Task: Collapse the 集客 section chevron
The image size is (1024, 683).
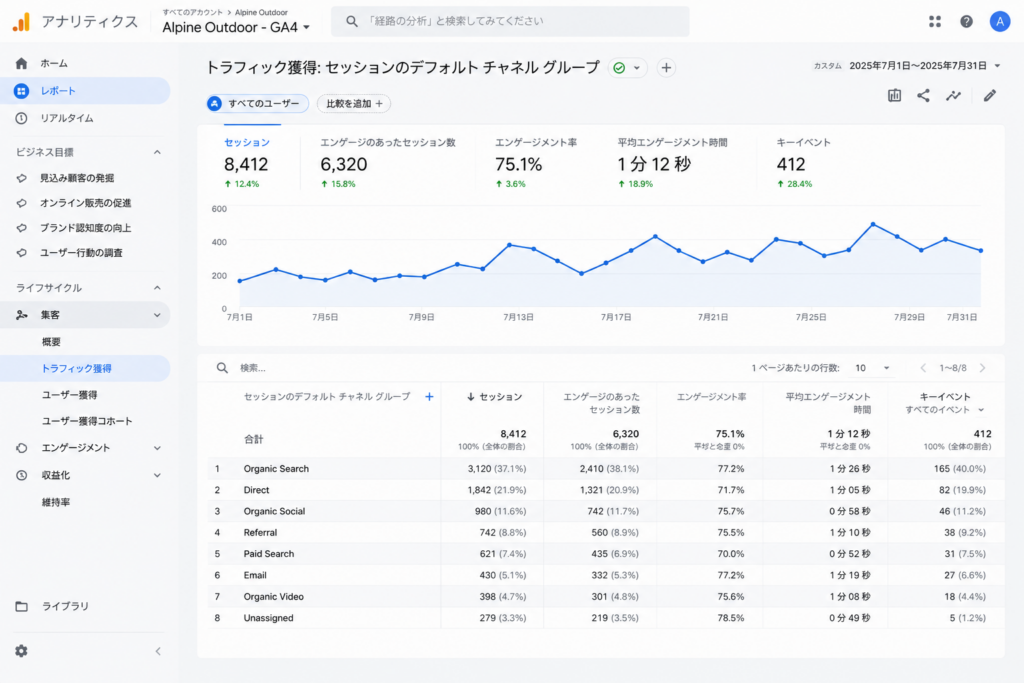Action: coord(157,315)
